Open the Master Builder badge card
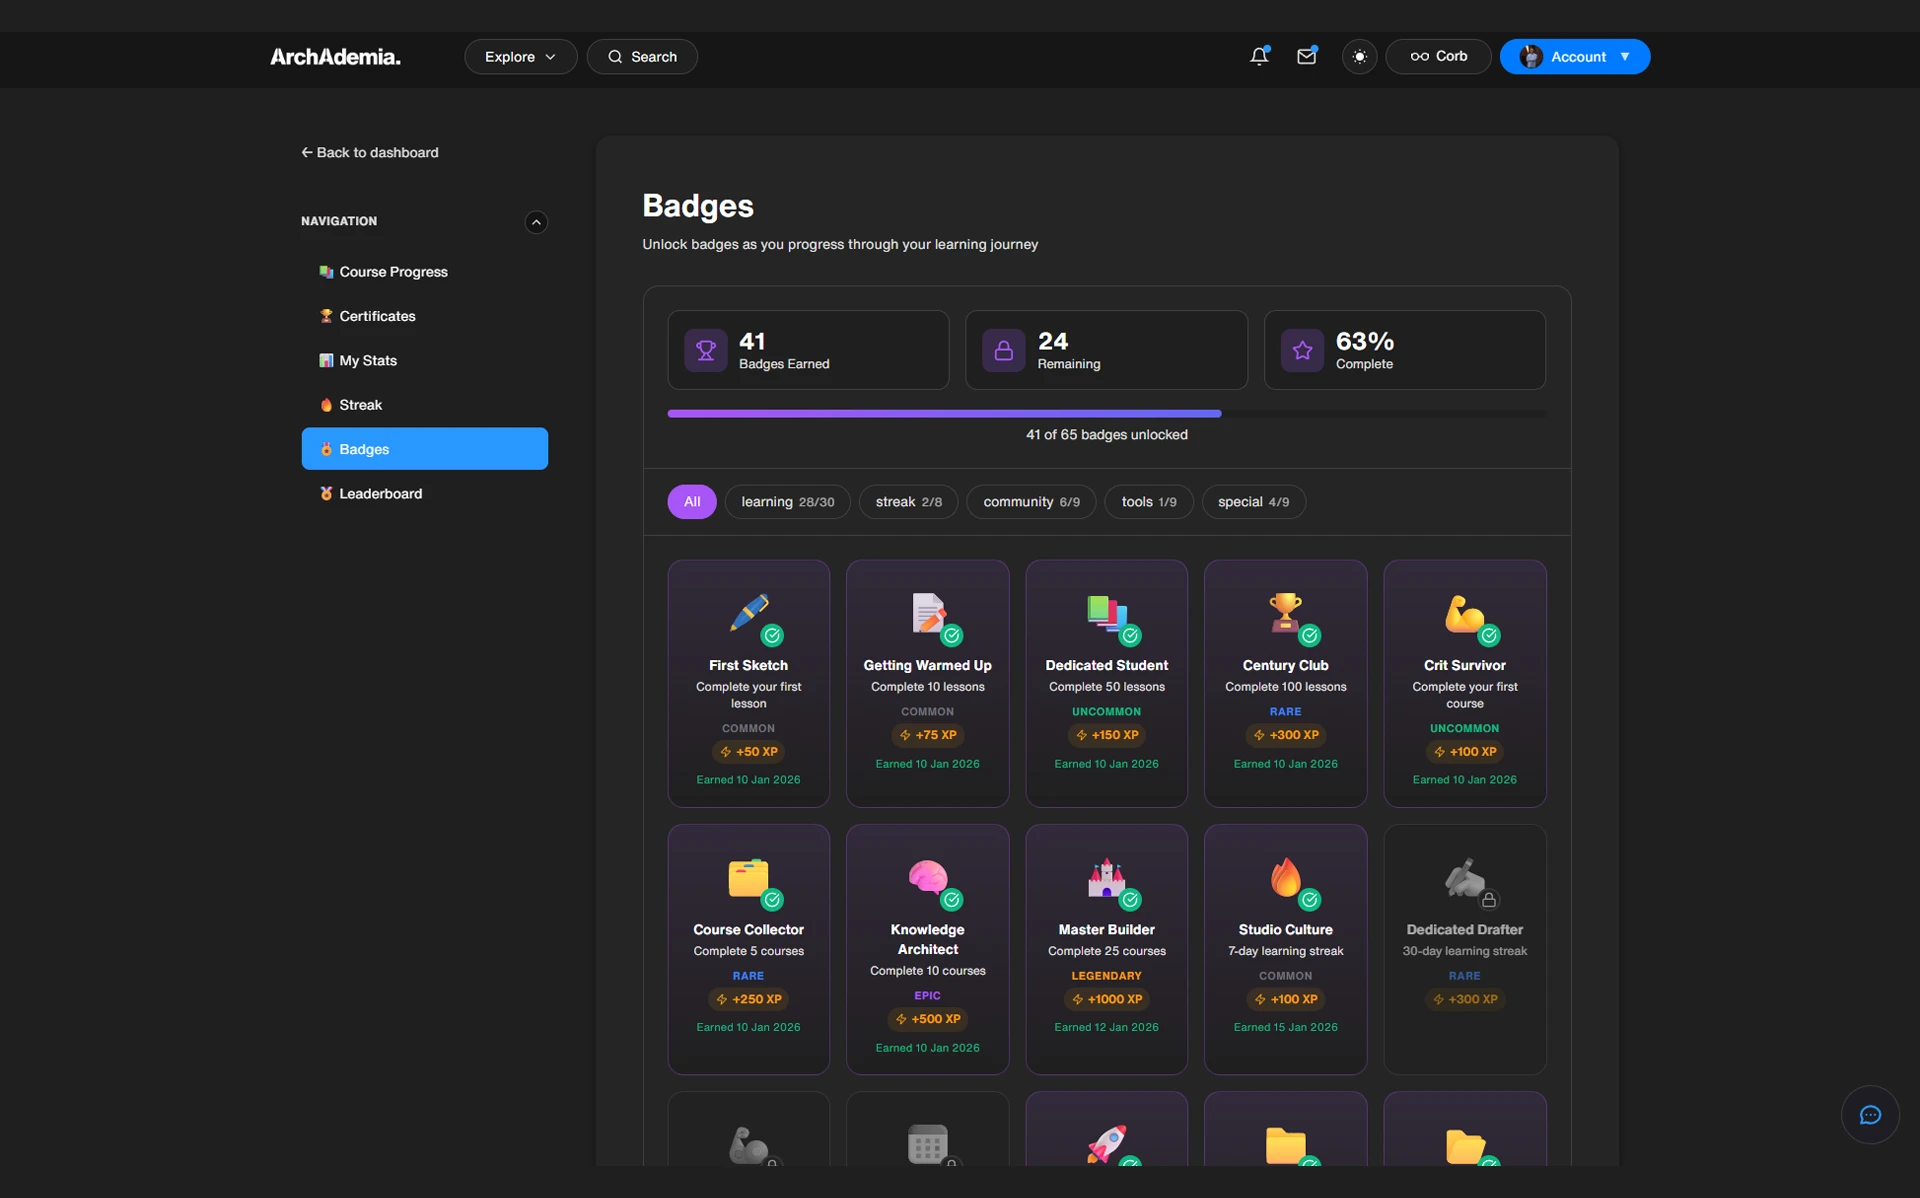 [x=1106, y=949]
